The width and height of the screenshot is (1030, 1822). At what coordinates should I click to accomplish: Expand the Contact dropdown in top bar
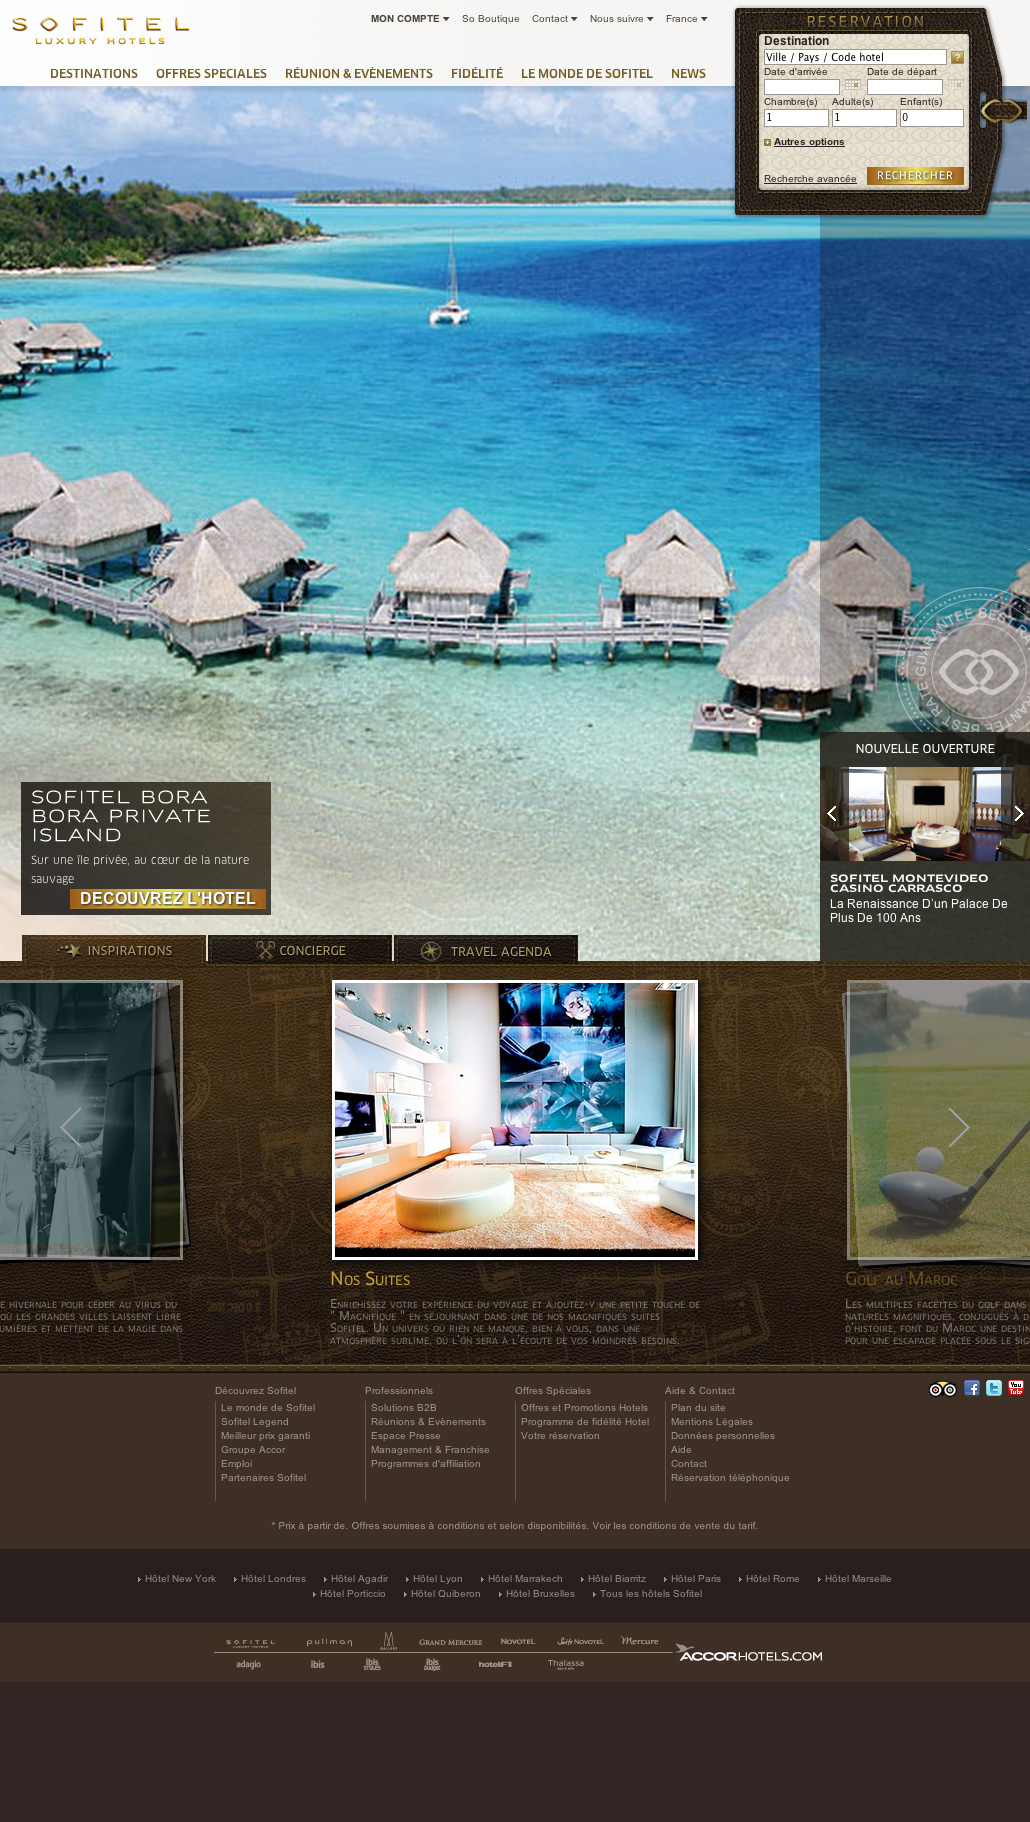click(554, 19)
